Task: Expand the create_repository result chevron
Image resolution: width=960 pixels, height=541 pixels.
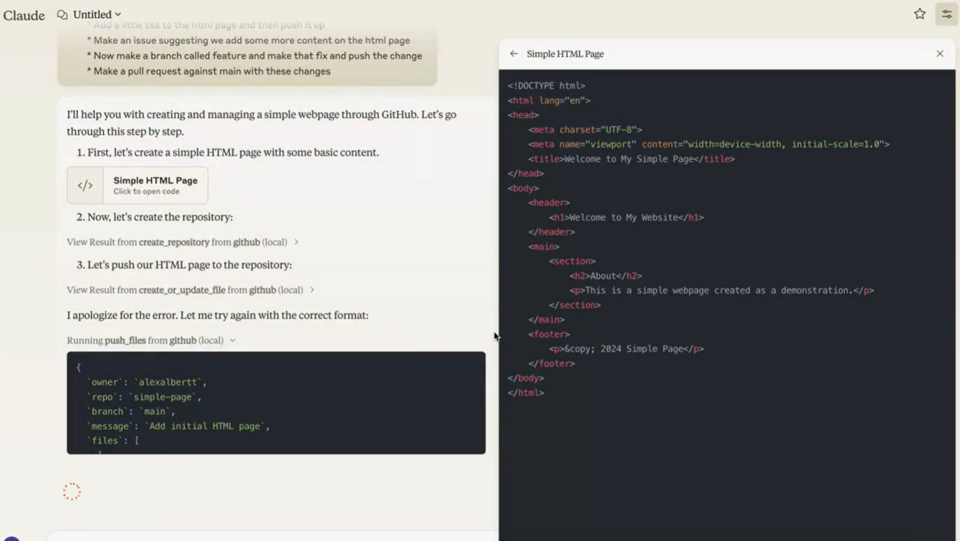Action: click(296, 242)
